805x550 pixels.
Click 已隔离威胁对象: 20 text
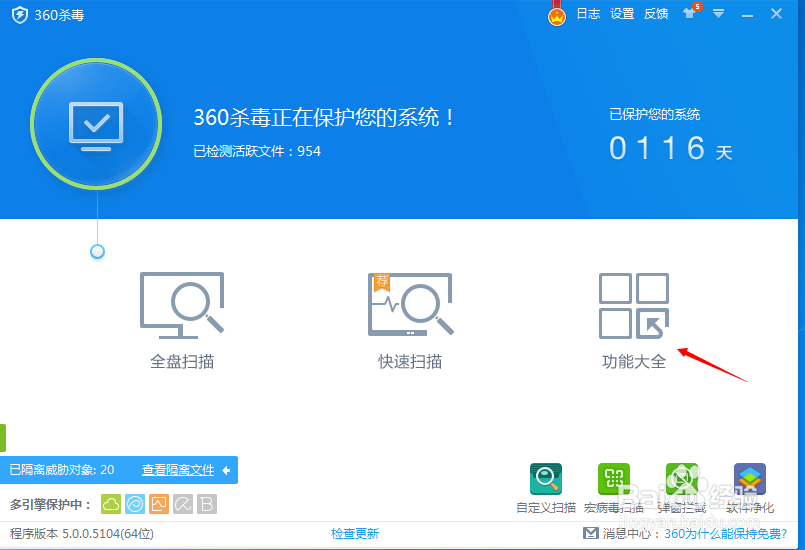coord(62,470)
